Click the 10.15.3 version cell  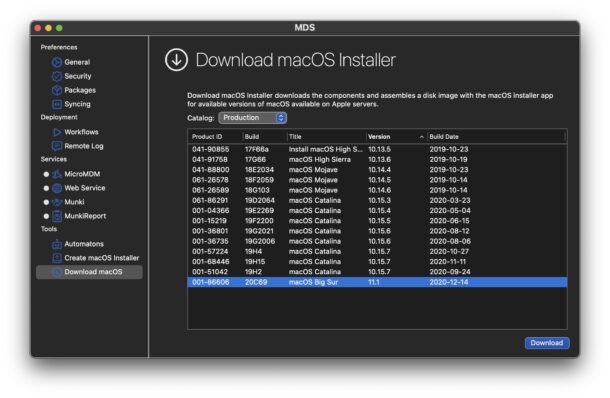[379, 200]
